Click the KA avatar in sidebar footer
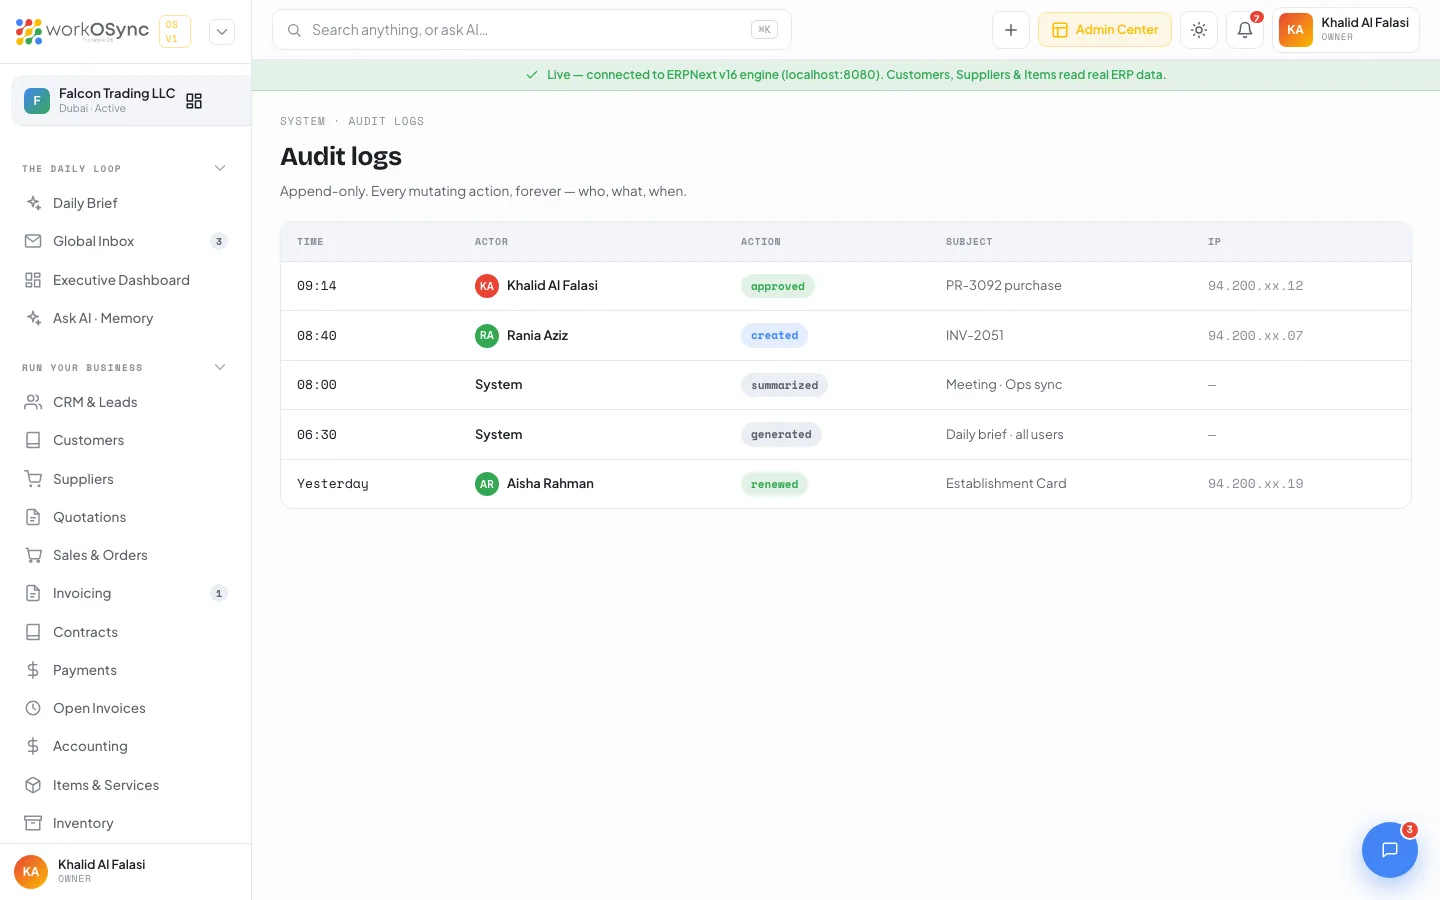The width and height of the screenshot is (1440, 900). (x=31, y=871)
